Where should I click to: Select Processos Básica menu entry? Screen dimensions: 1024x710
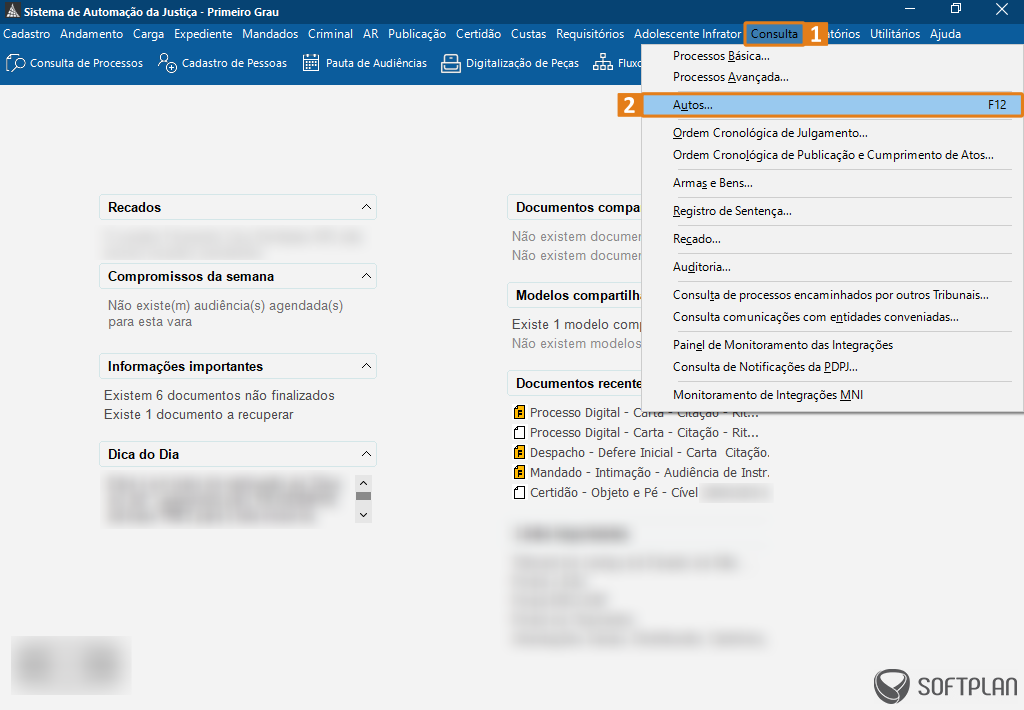(832, 56)
